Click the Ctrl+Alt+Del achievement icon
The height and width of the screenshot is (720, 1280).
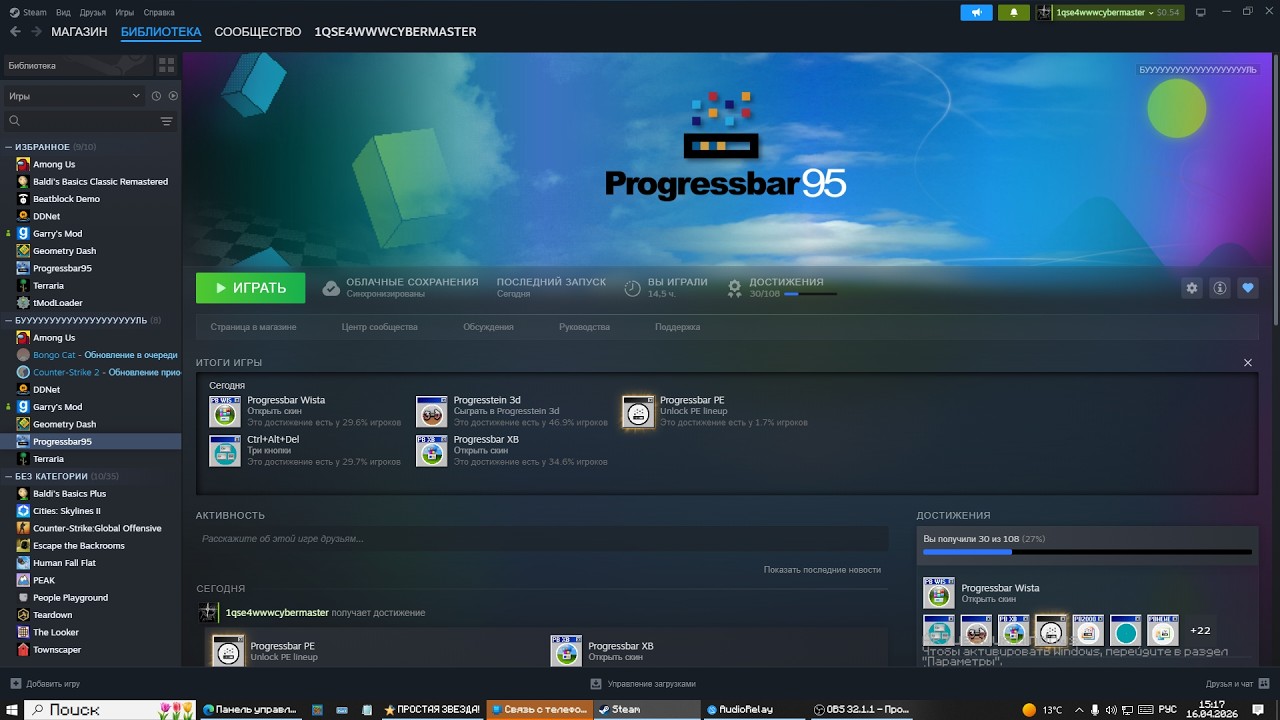coord(225,450)
